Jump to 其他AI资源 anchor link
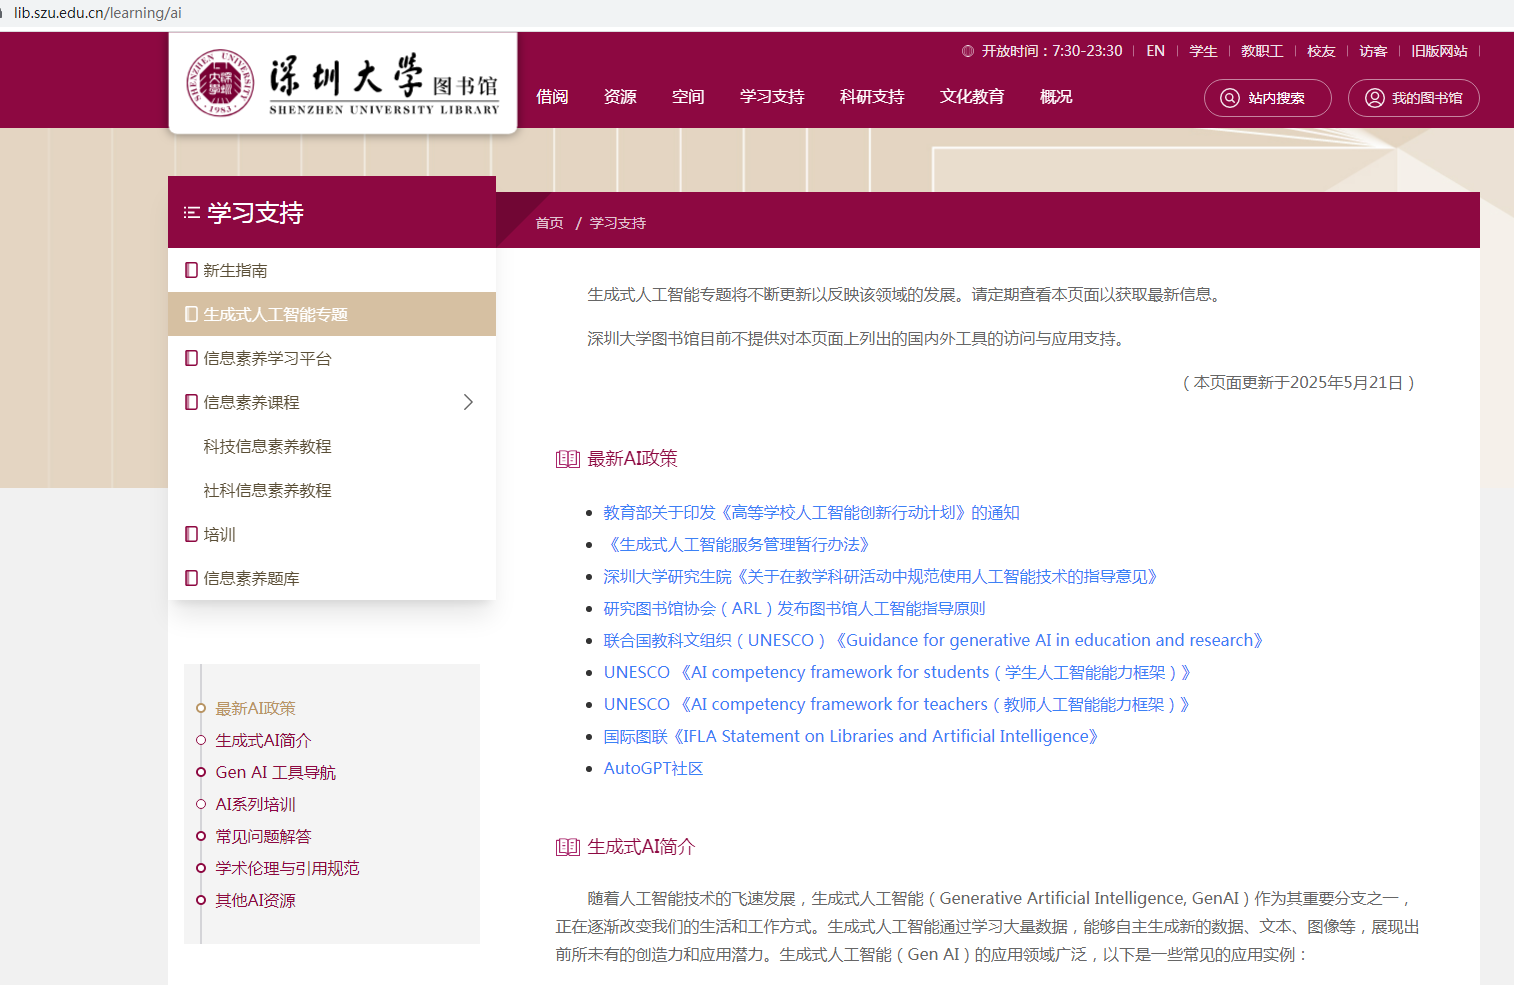This screenshot has width=1514, height=985. coord(255,900)
